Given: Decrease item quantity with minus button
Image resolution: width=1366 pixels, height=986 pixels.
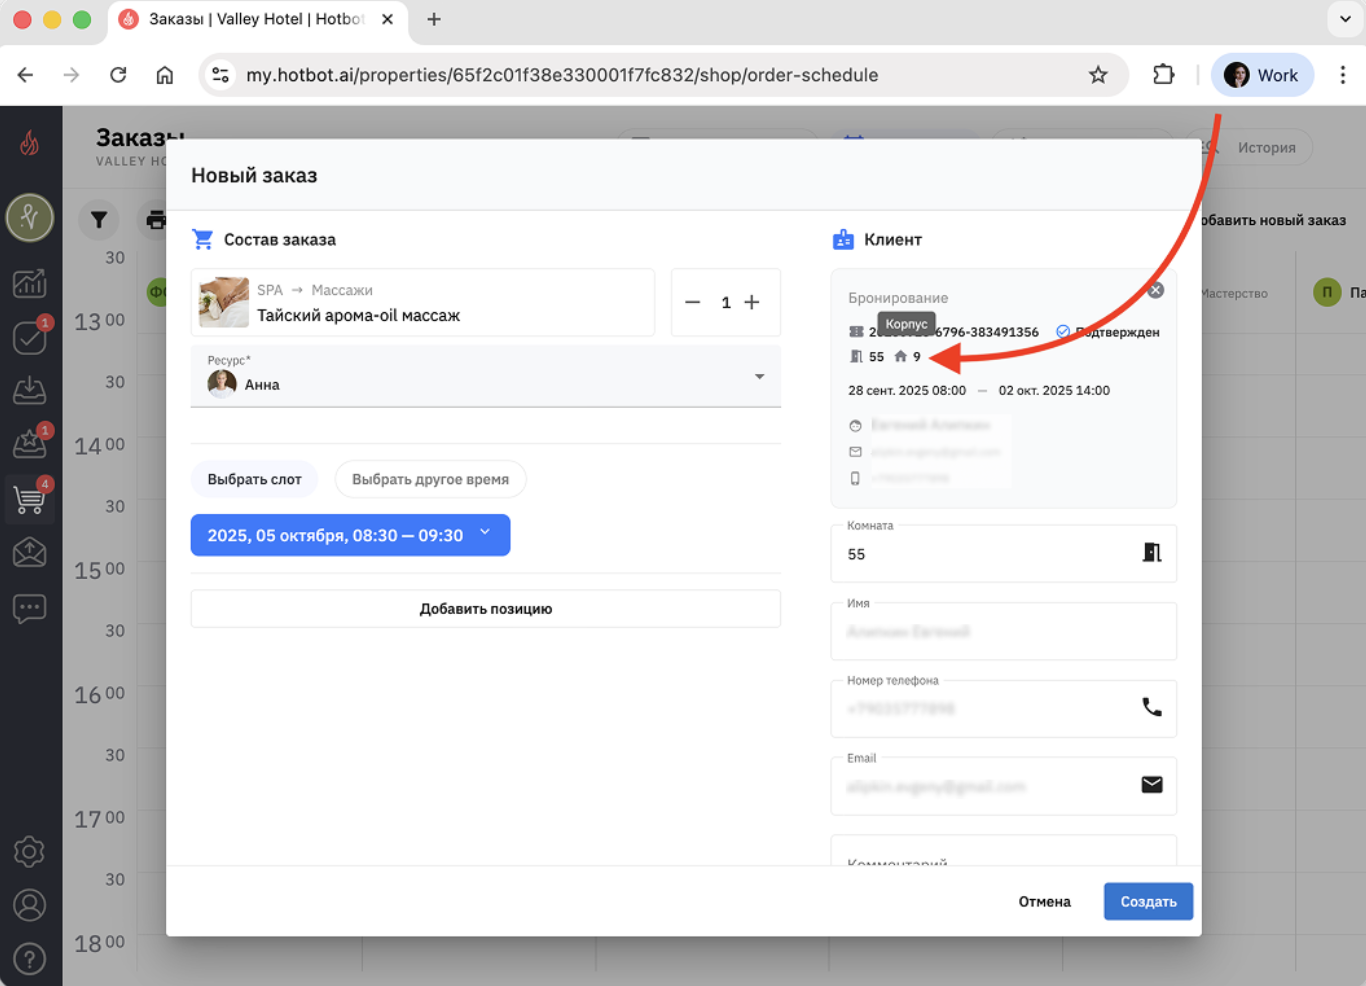Looking at the screenshot, I should (x=692, y=302).
